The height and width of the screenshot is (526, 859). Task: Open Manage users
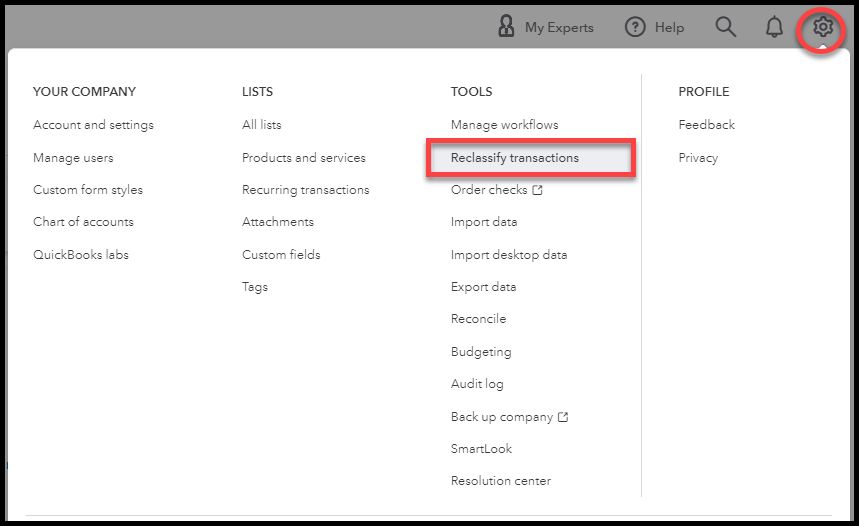[x=73, y=158]
